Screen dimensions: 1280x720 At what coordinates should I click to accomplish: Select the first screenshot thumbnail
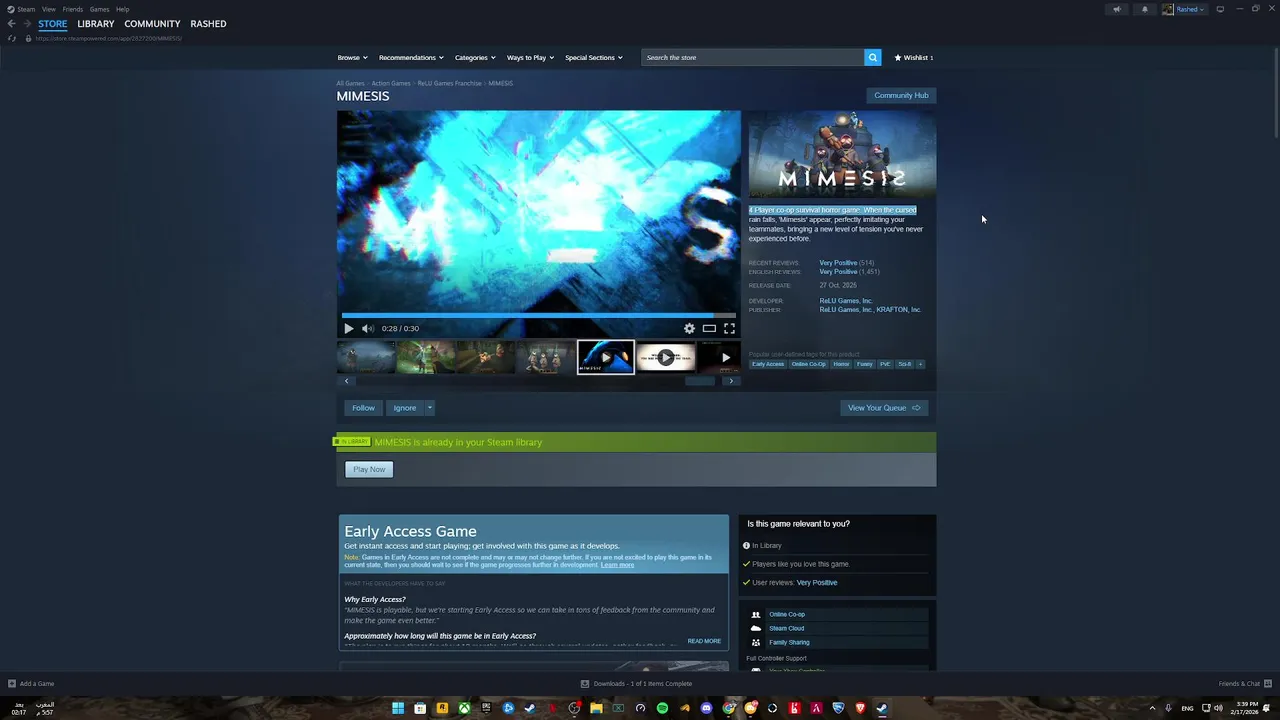pos(366,357)
